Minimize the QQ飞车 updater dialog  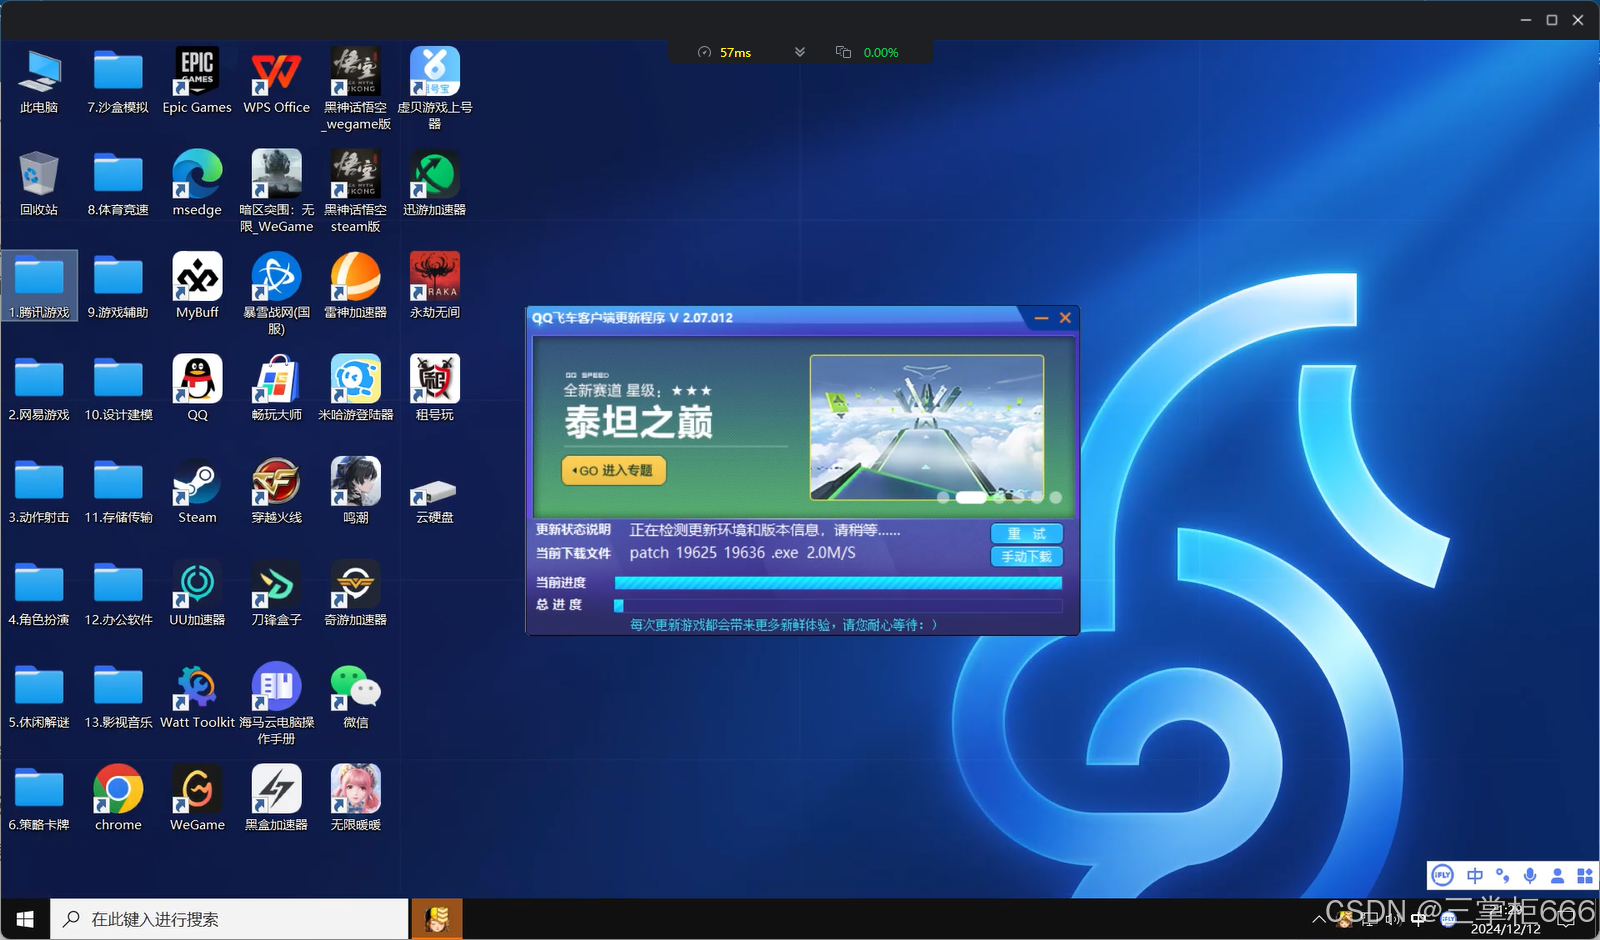[x=1041, y=318]
